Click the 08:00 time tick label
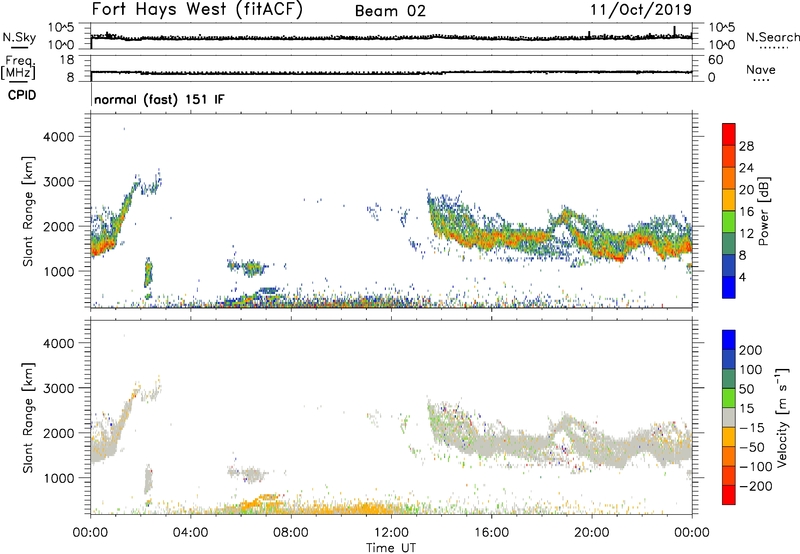This screenshot has width=800, height=554. (291, 533)
